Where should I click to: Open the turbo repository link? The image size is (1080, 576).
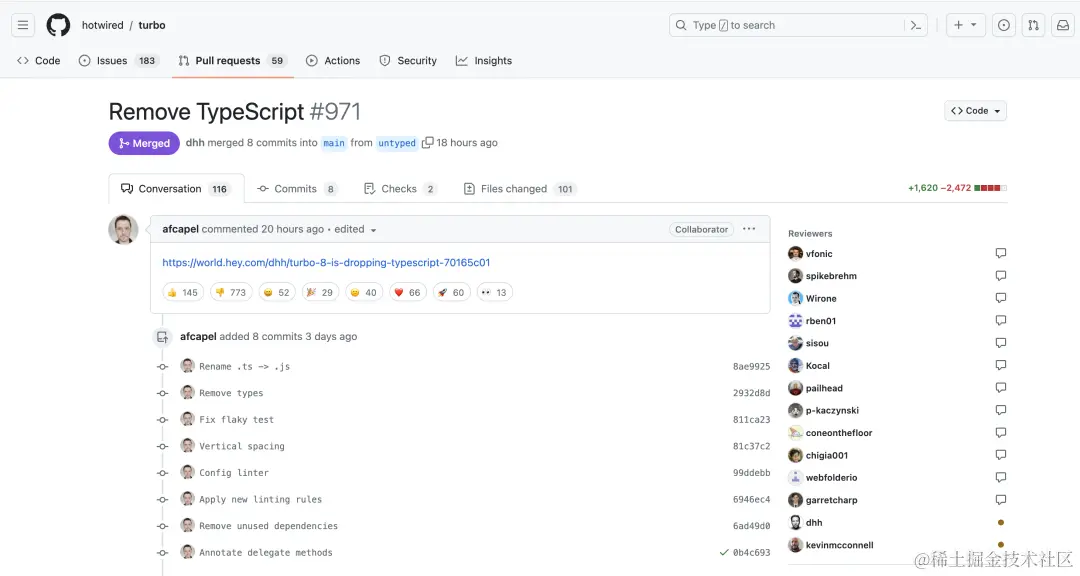(x=152, y=25)
